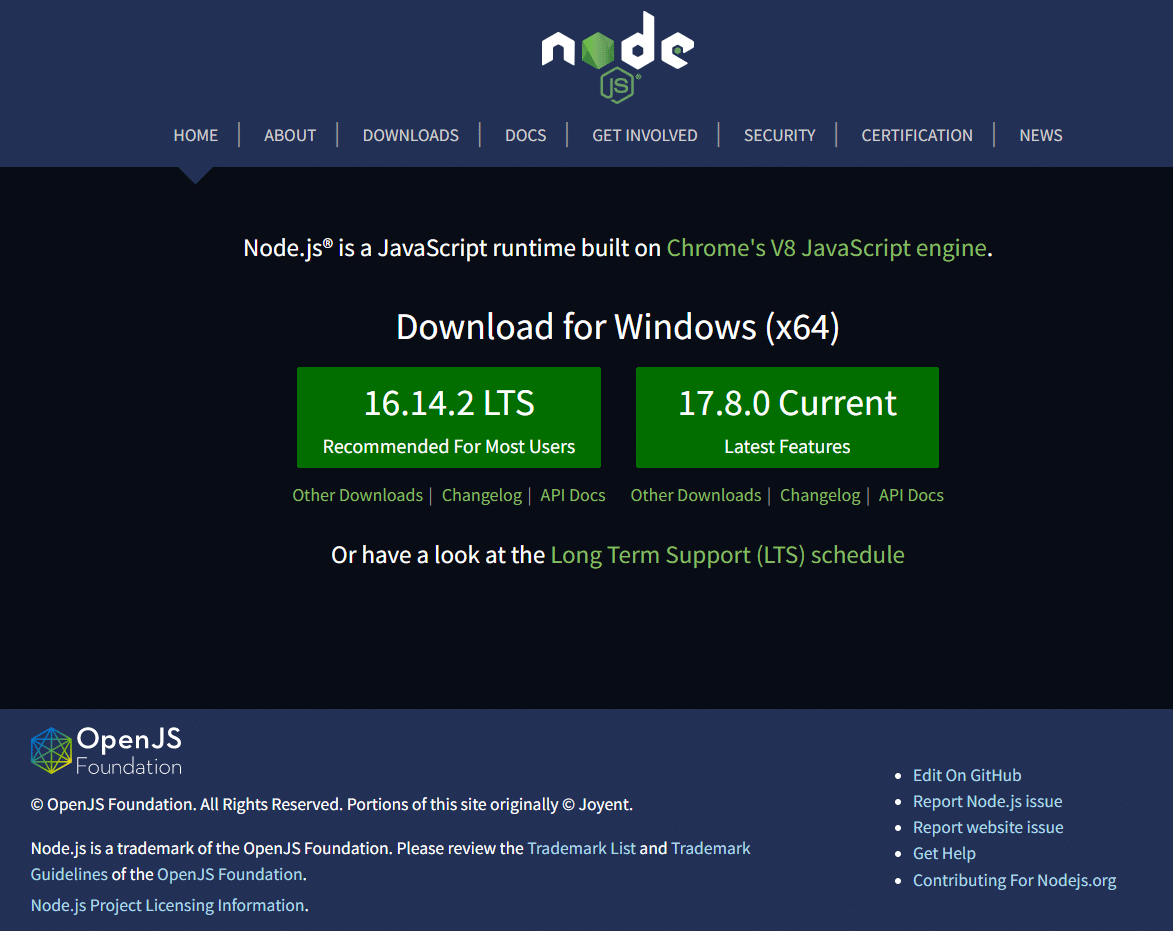Download the 17.8.0 Current version
The height and width of the screenshot is (931, 1173).
[x=787, y=417]
